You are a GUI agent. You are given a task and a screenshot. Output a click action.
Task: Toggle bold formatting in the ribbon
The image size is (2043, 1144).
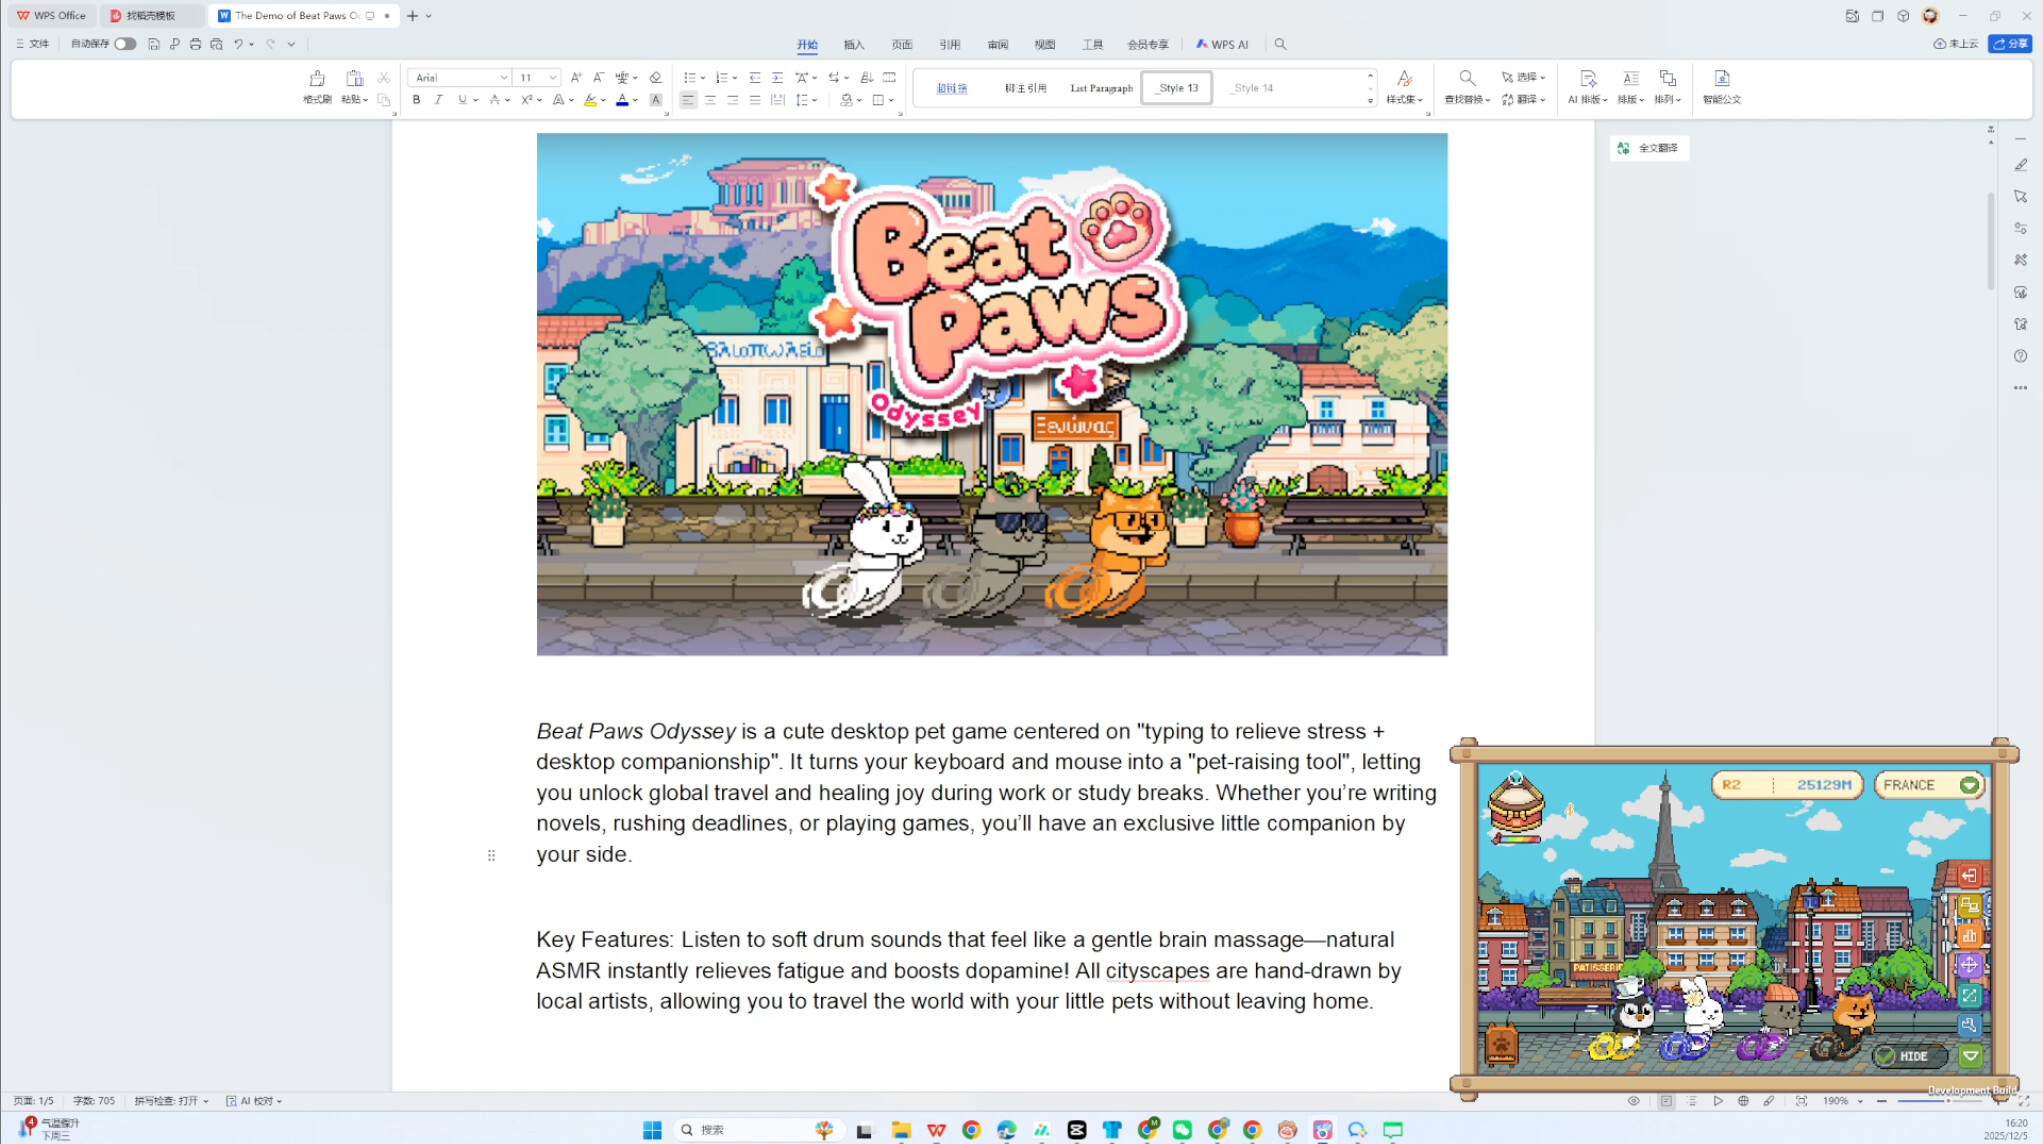click(416, 100)
